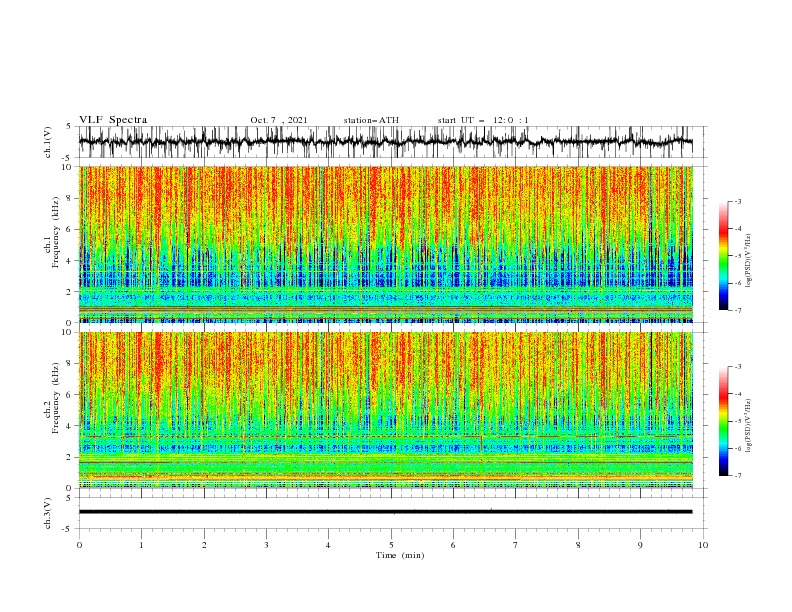Click the "-5" tick on ch.1 colorbar
The width and height of the screenshot is (792, 612).
pos(737,256)
